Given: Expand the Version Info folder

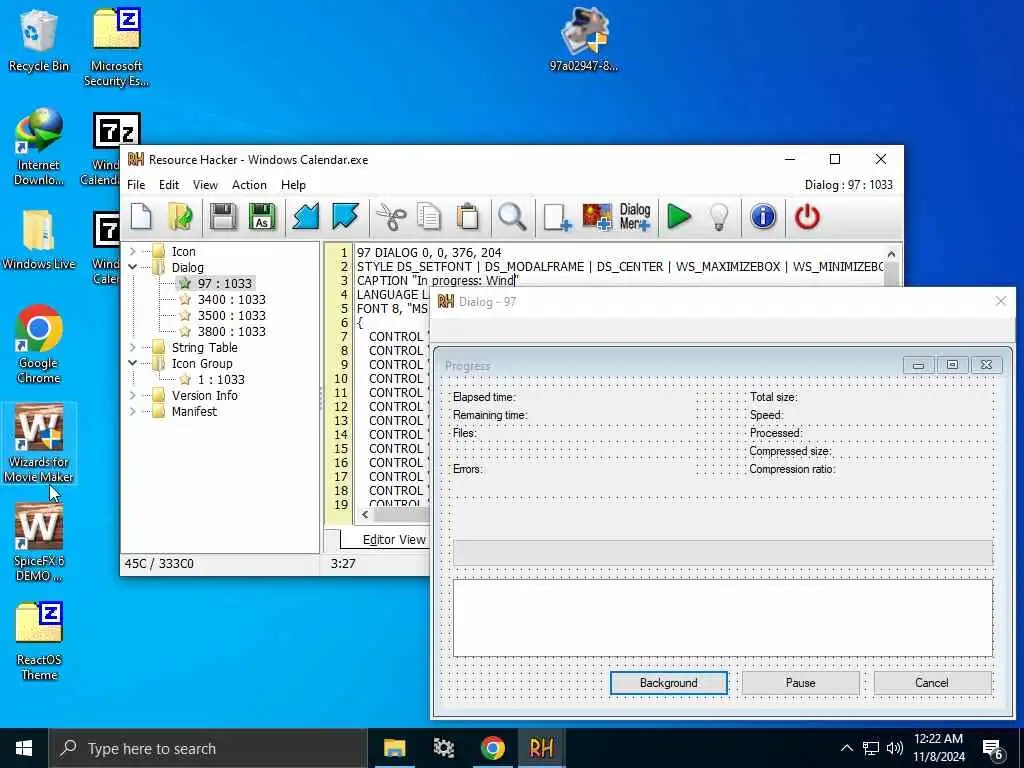Looking at the screenshot, I should [x=133, y=396].
